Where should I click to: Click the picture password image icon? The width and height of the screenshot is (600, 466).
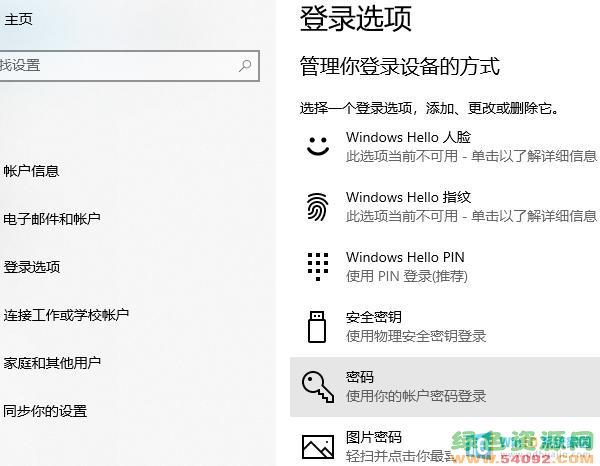tap(318, 446)
